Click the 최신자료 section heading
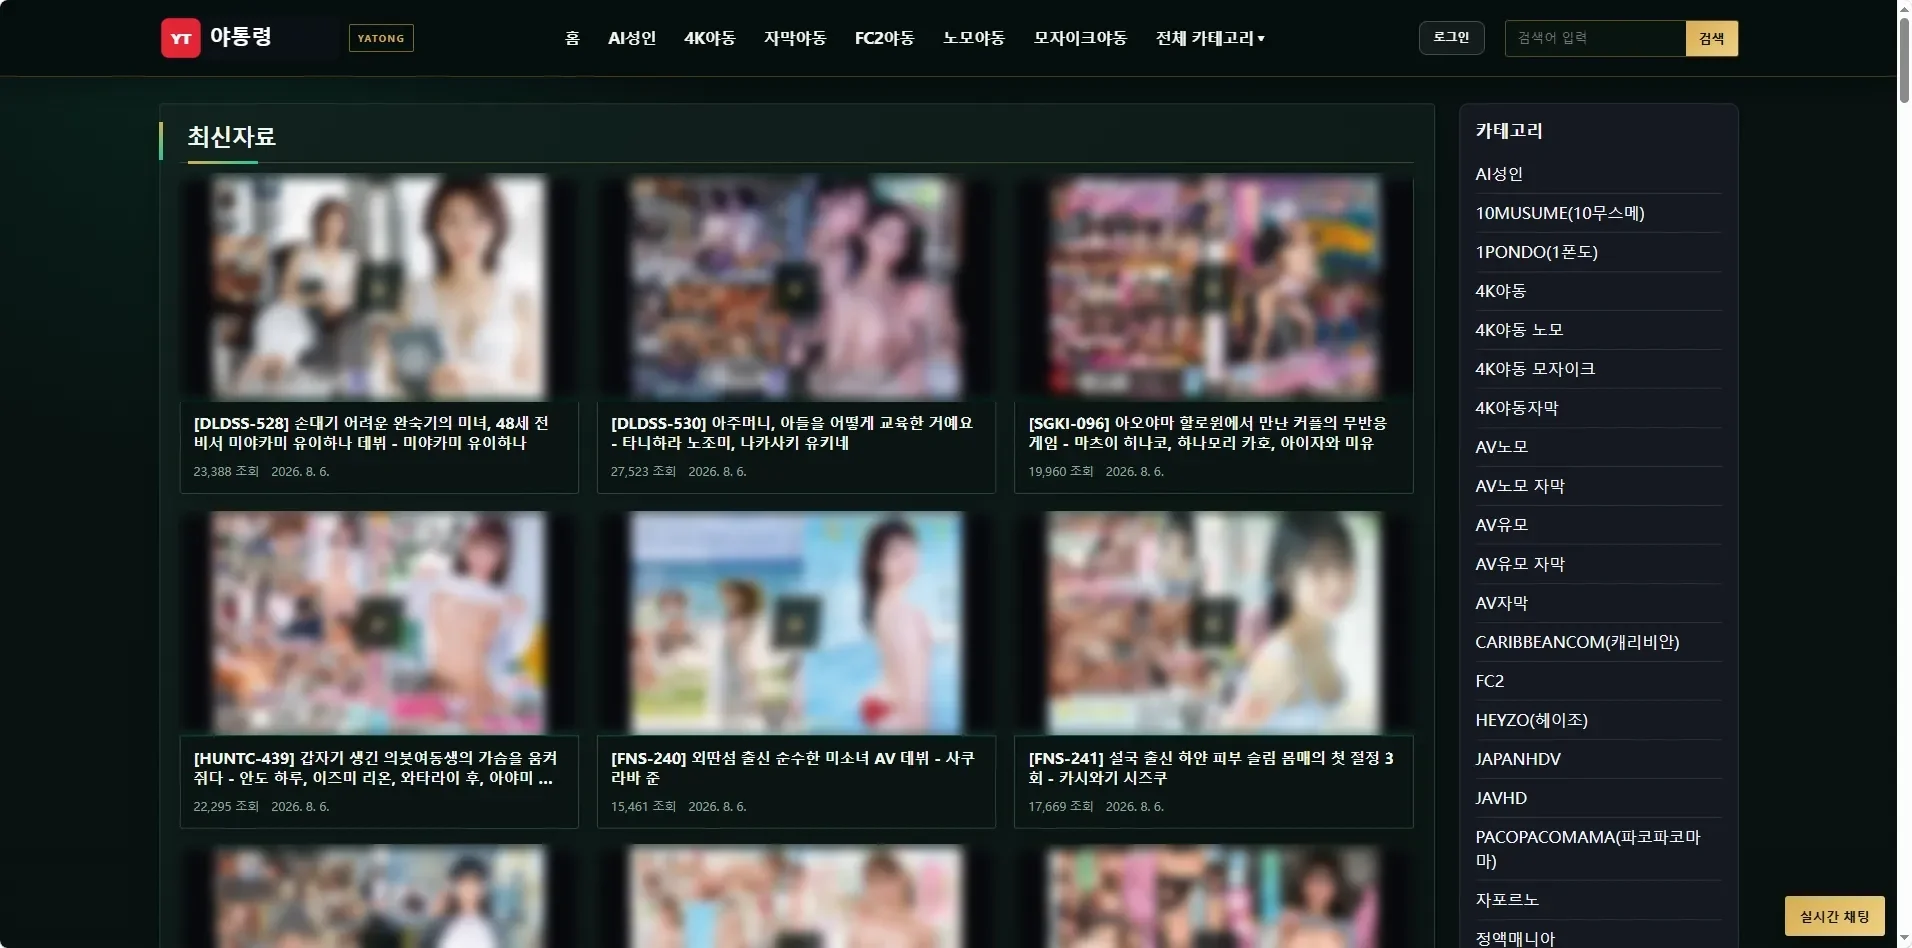The image size is (1912, 948). coord(232,137)
